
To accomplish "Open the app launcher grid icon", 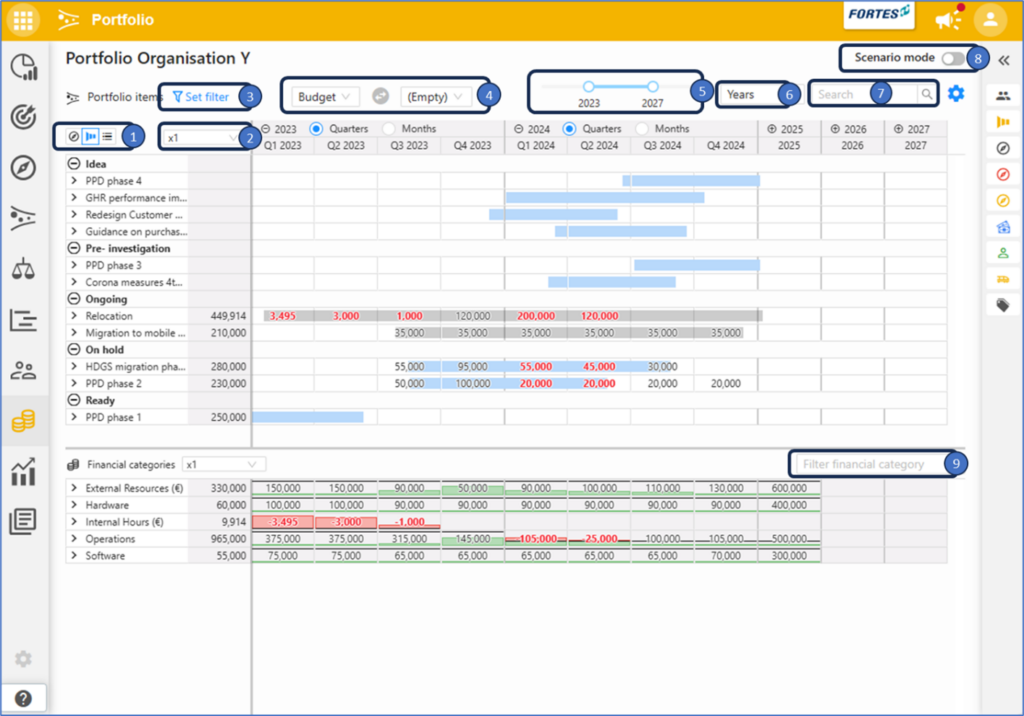I will tap(23, 20).
